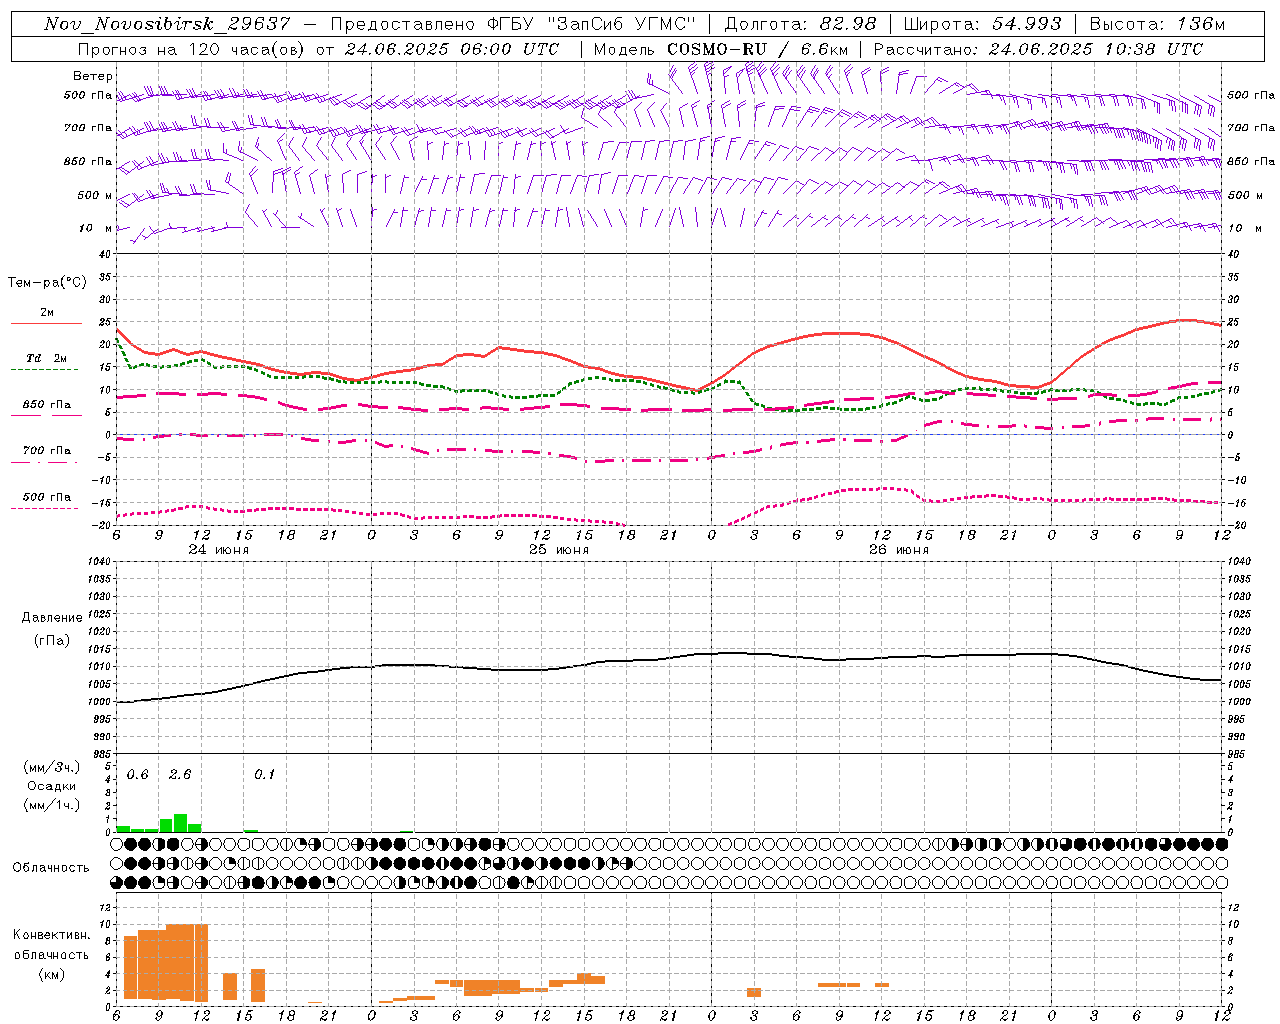Click the '1040' value on left pressure axis
This screenshot has width=1280, height=1024.
[x=98, y=561]
